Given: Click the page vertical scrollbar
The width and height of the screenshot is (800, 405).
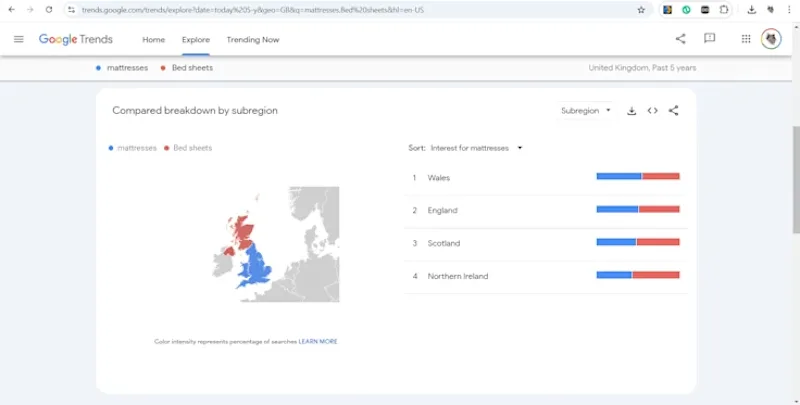Looking at the screenshot, I should point(795,180).
